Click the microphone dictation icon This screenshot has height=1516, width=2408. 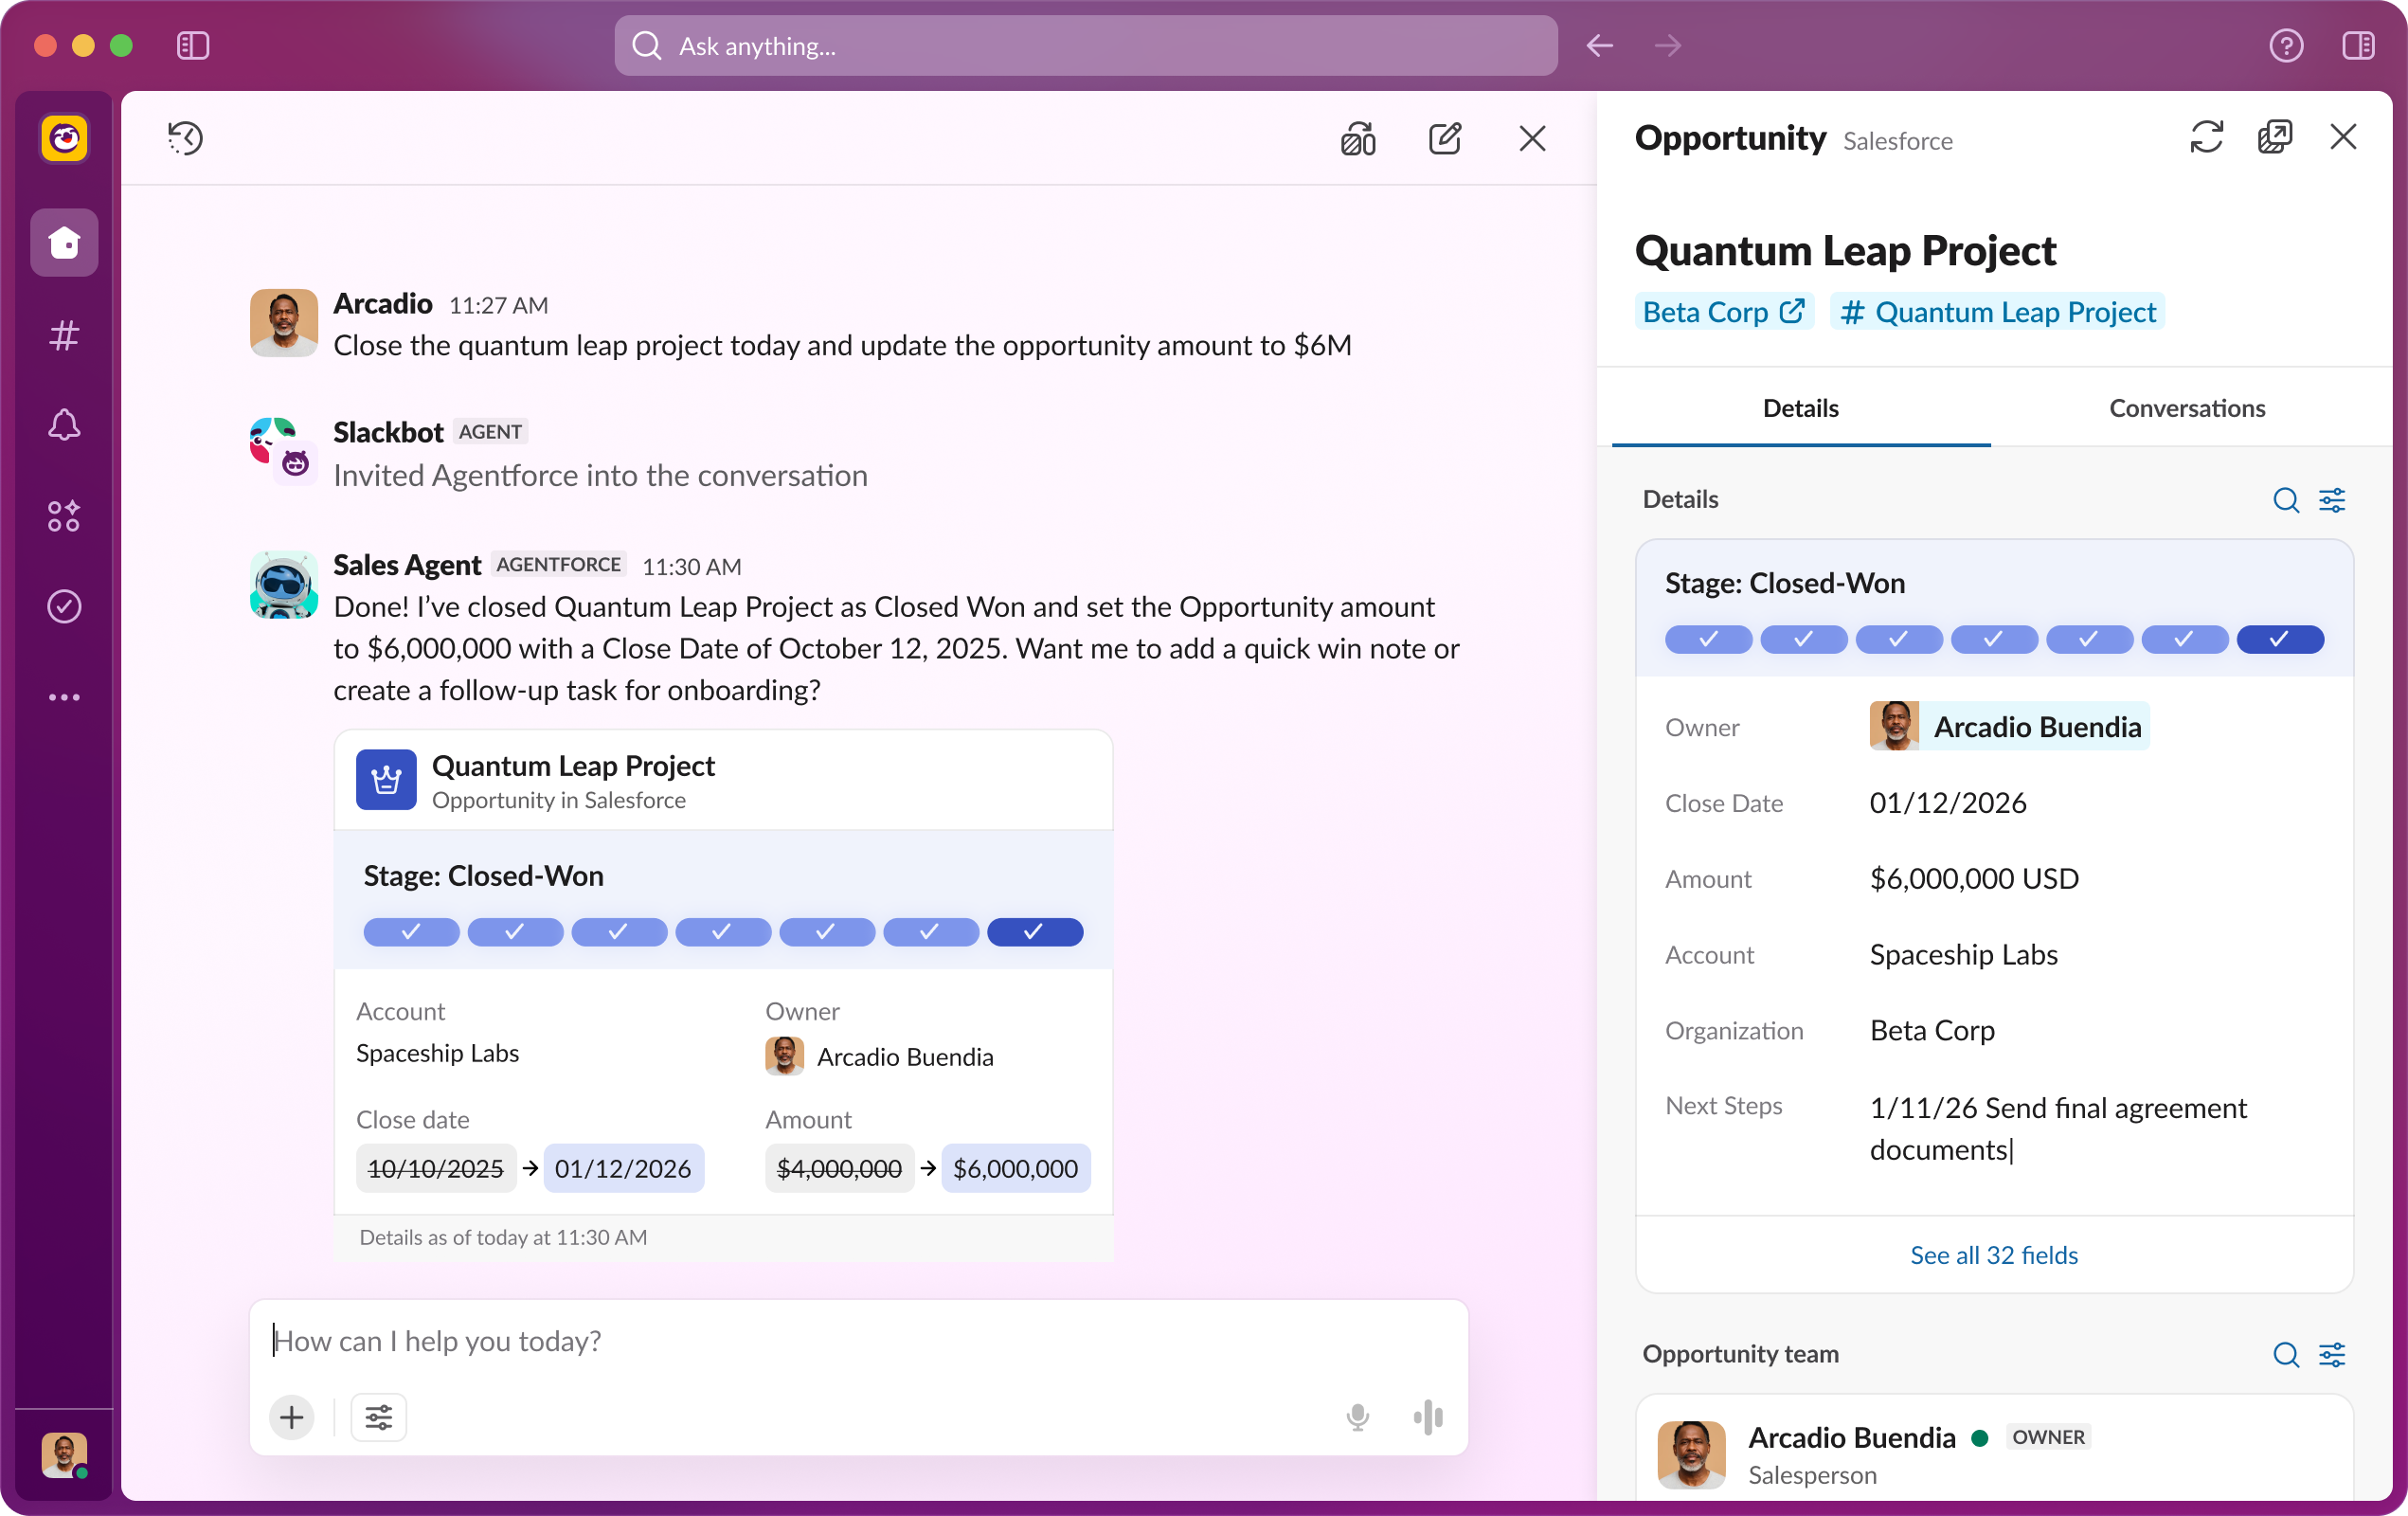1357,1417
